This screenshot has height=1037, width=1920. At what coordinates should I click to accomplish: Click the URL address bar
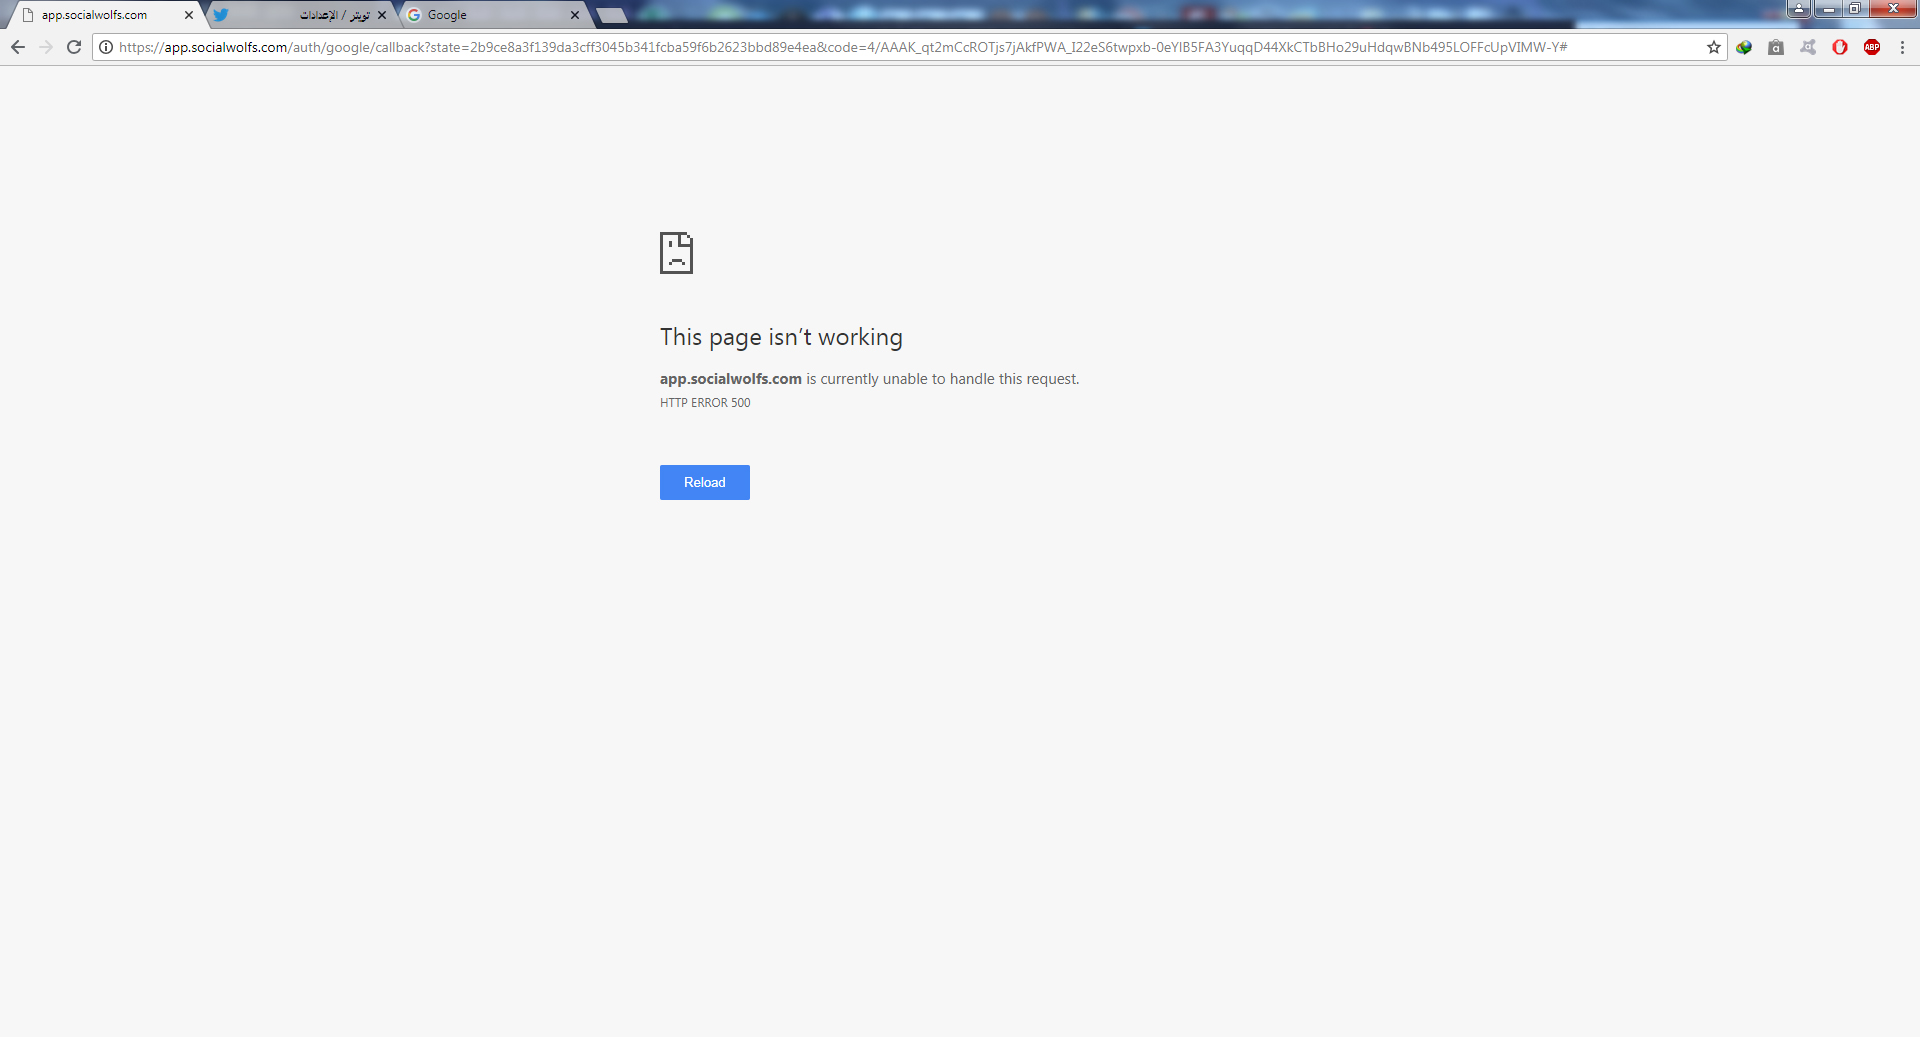(900, 47)
